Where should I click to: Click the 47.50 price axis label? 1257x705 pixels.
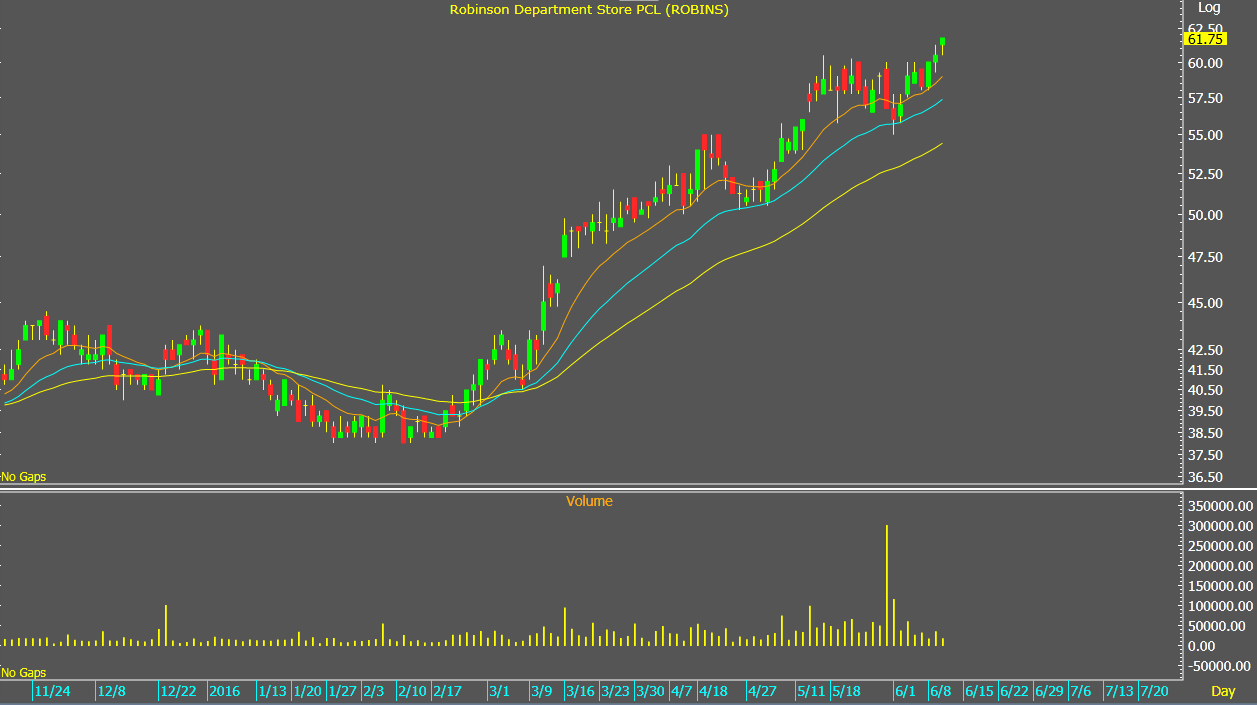1205,258
